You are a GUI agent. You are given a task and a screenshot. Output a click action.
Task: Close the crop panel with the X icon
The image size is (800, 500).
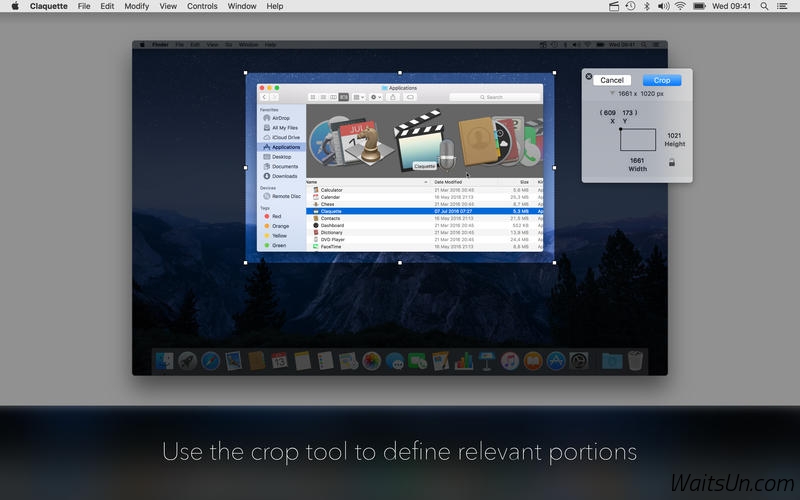coord(588,76)
